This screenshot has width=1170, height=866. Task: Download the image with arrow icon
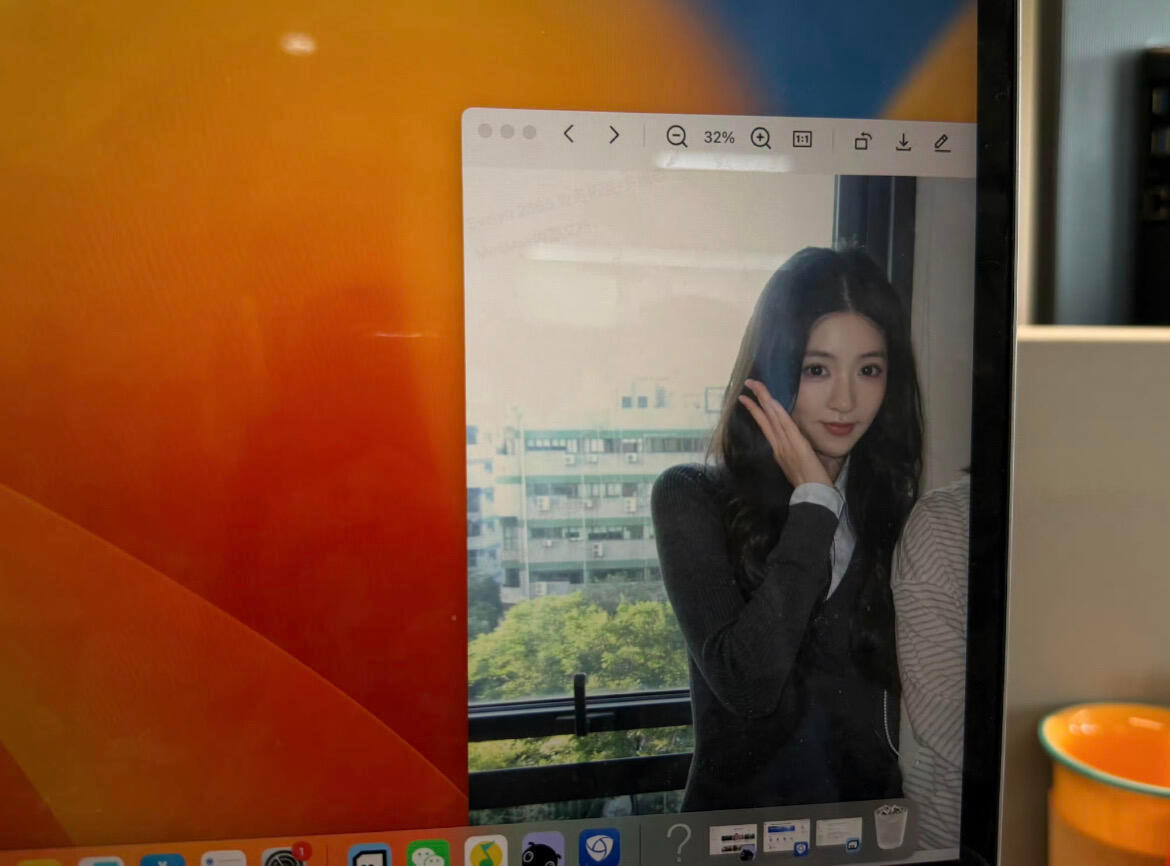click(903, 142)
